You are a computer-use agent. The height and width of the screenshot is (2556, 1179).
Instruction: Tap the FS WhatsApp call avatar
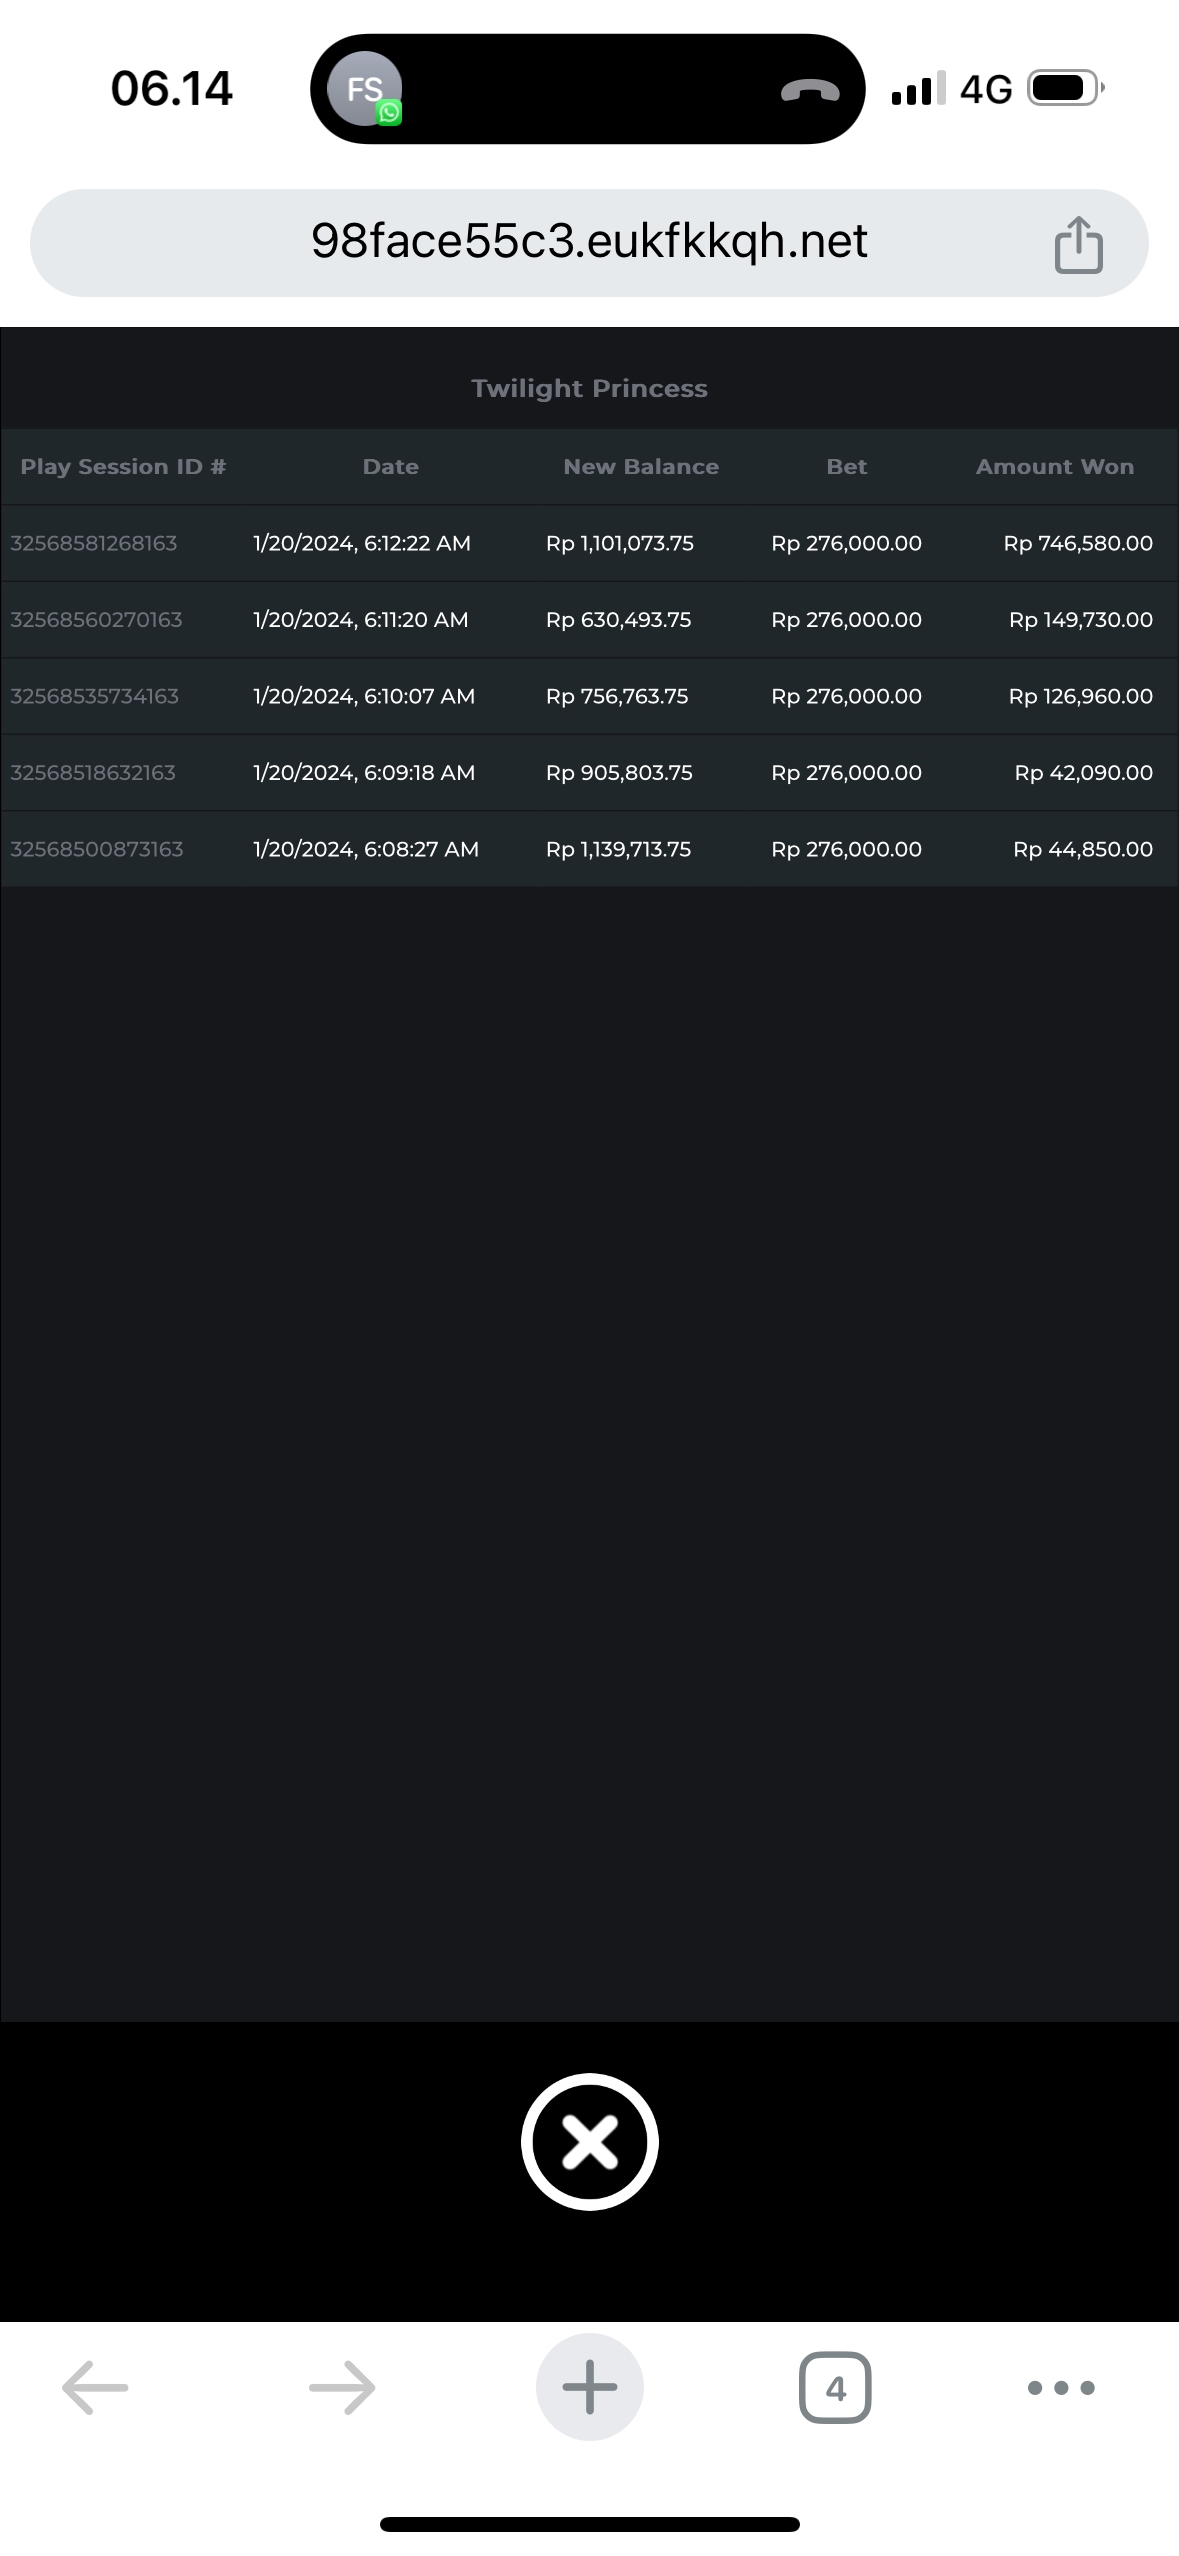click(365, 90)
